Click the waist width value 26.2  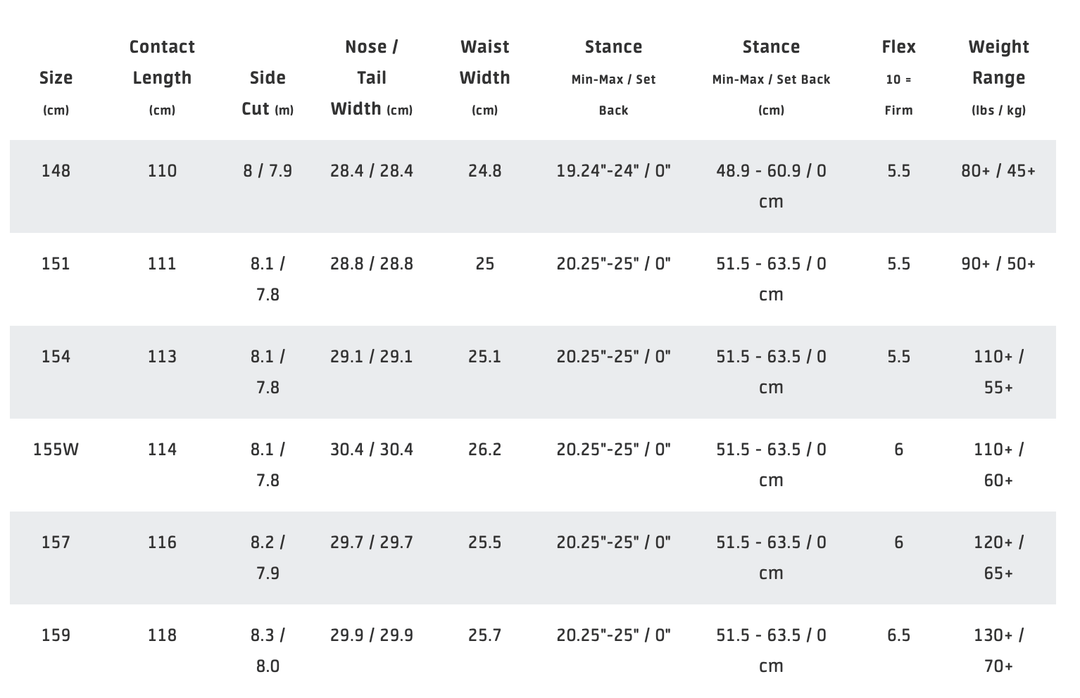pyautogui.click(x=485, y=450)
